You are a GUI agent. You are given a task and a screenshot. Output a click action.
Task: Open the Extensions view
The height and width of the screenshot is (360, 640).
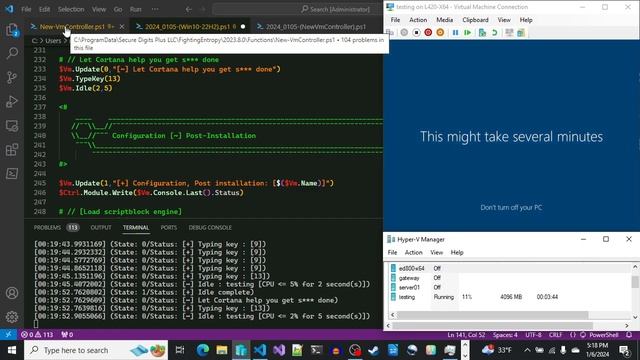[x=12, y=150]
